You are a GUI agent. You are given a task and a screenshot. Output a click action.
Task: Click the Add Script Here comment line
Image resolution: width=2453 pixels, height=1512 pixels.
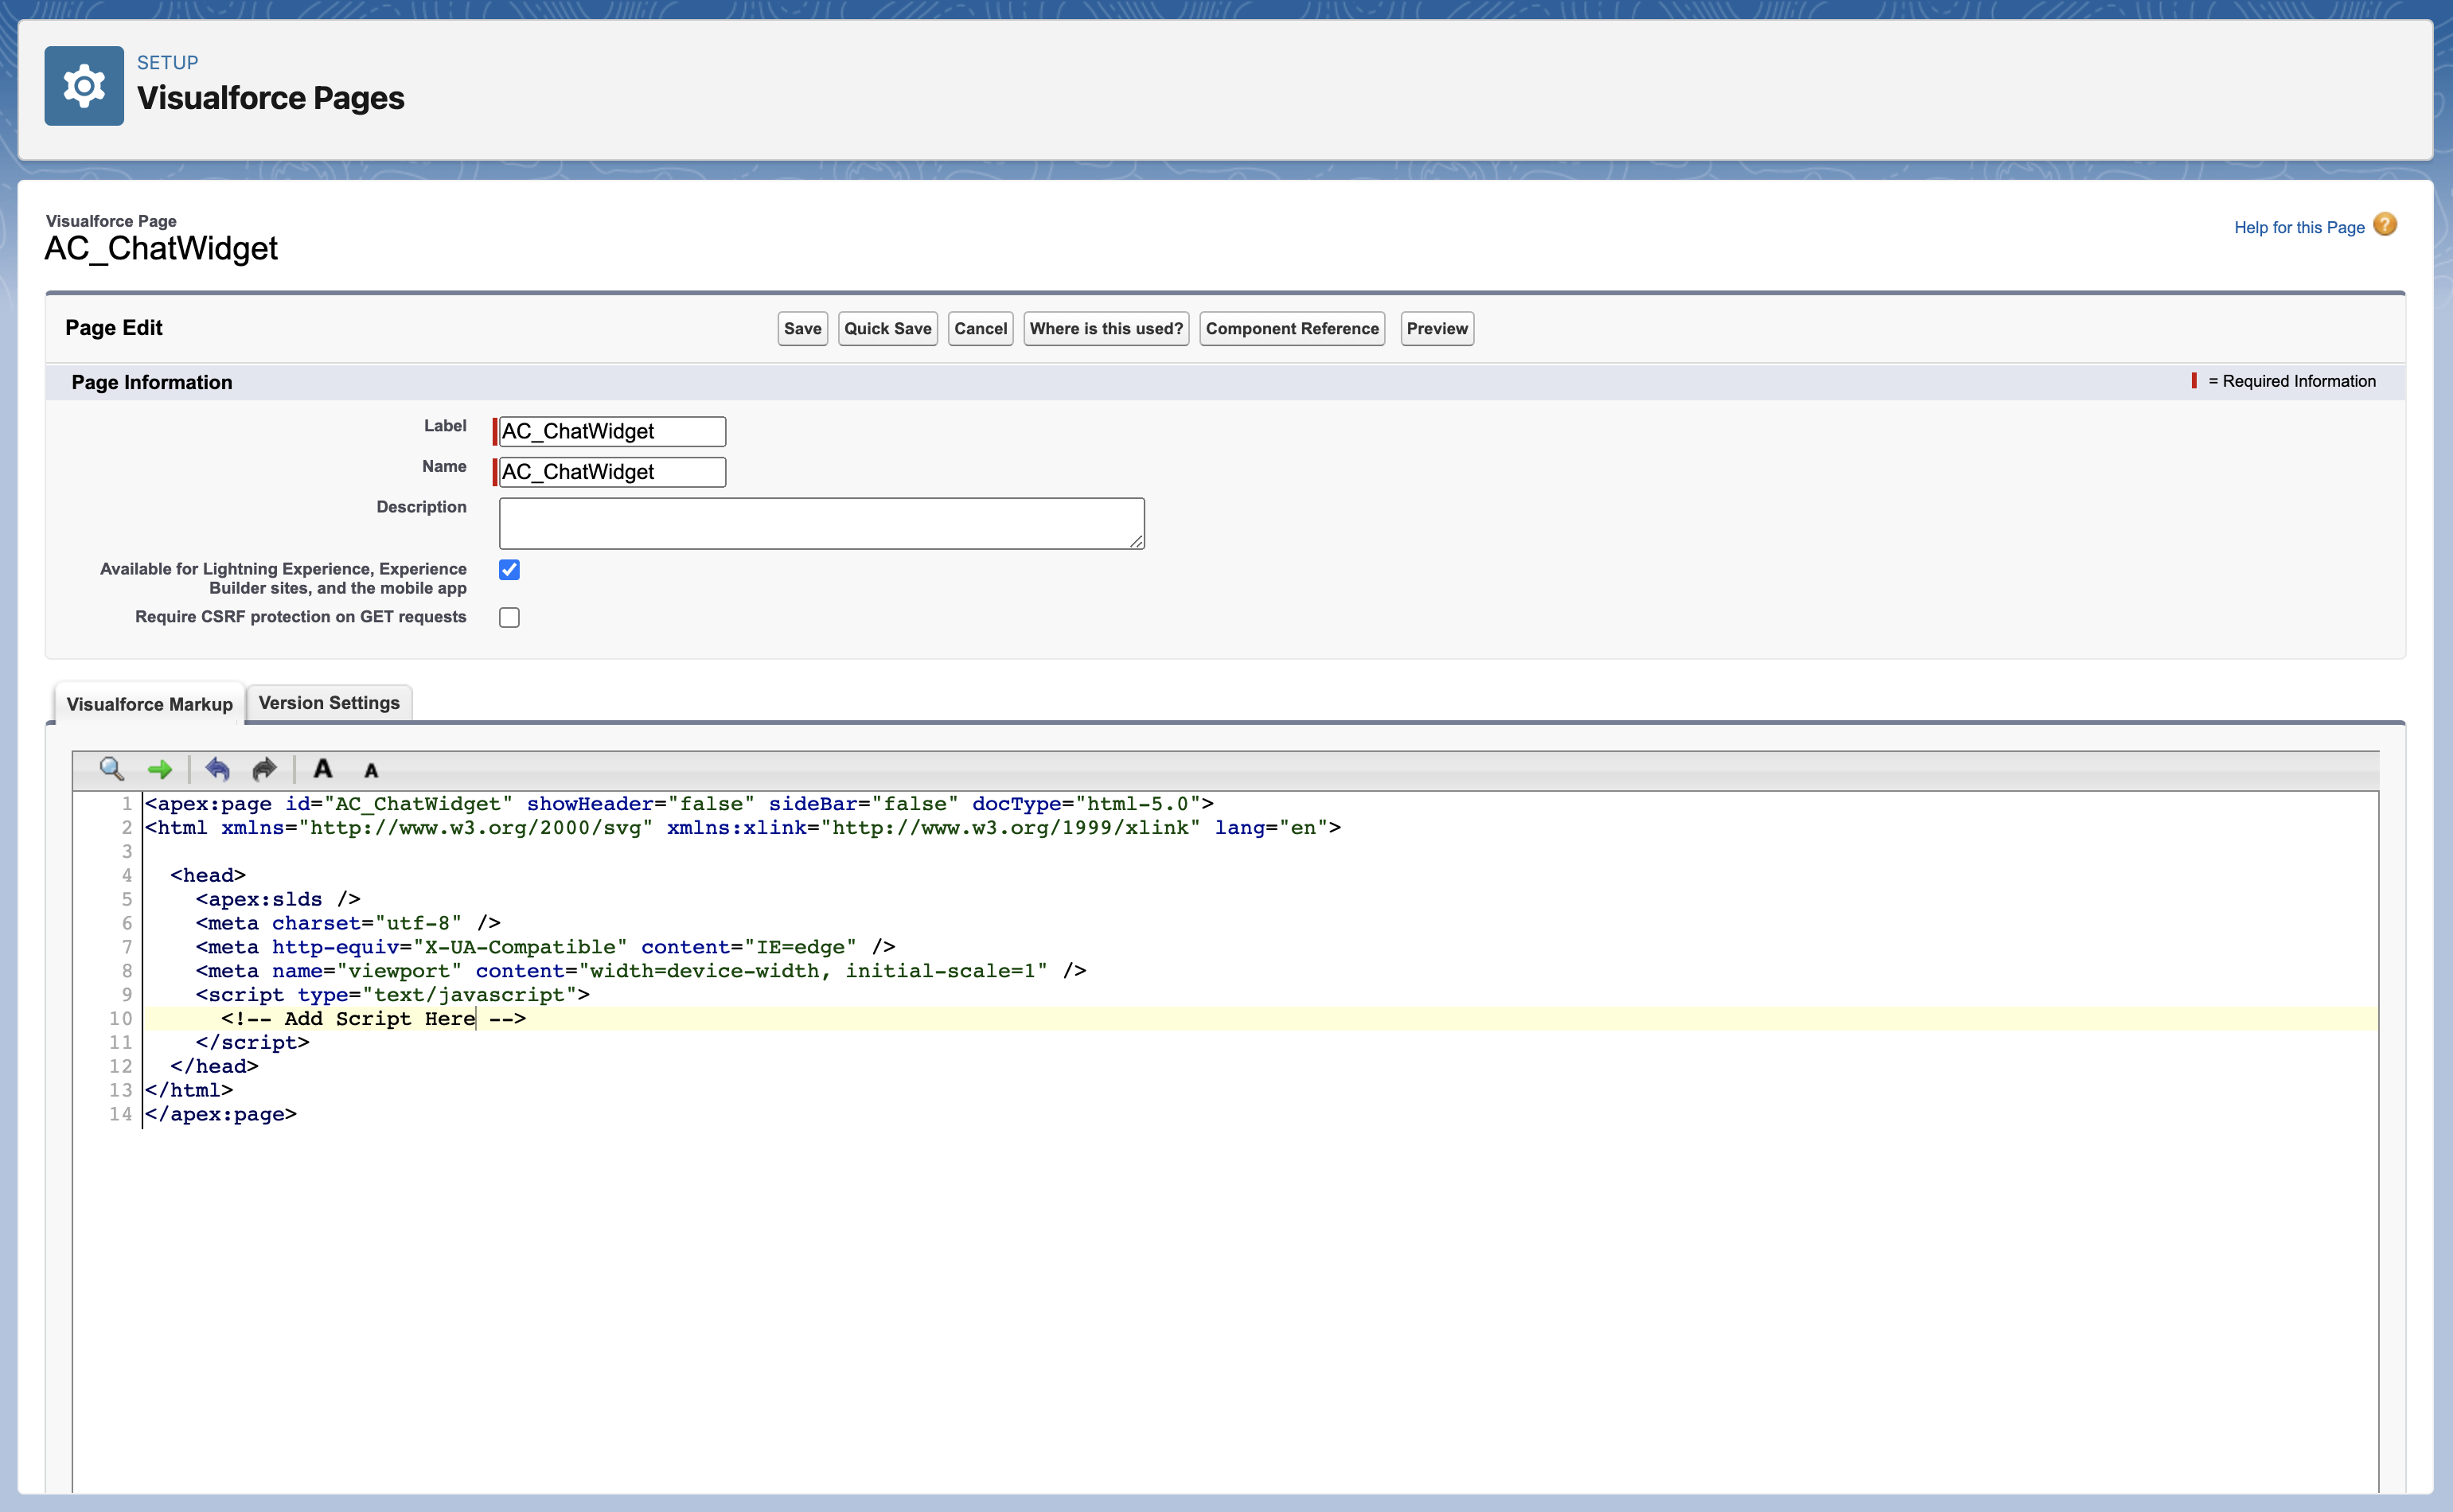pos(373,1019)
